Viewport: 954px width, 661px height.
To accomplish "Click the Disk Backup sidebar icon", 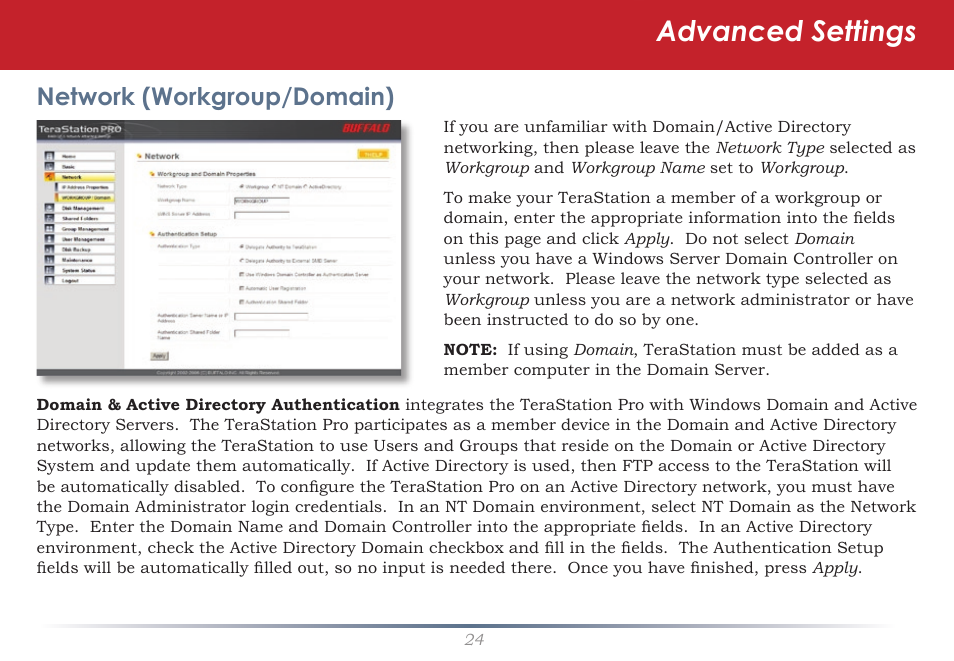I will pyautogui.click(x=49, y=249).
